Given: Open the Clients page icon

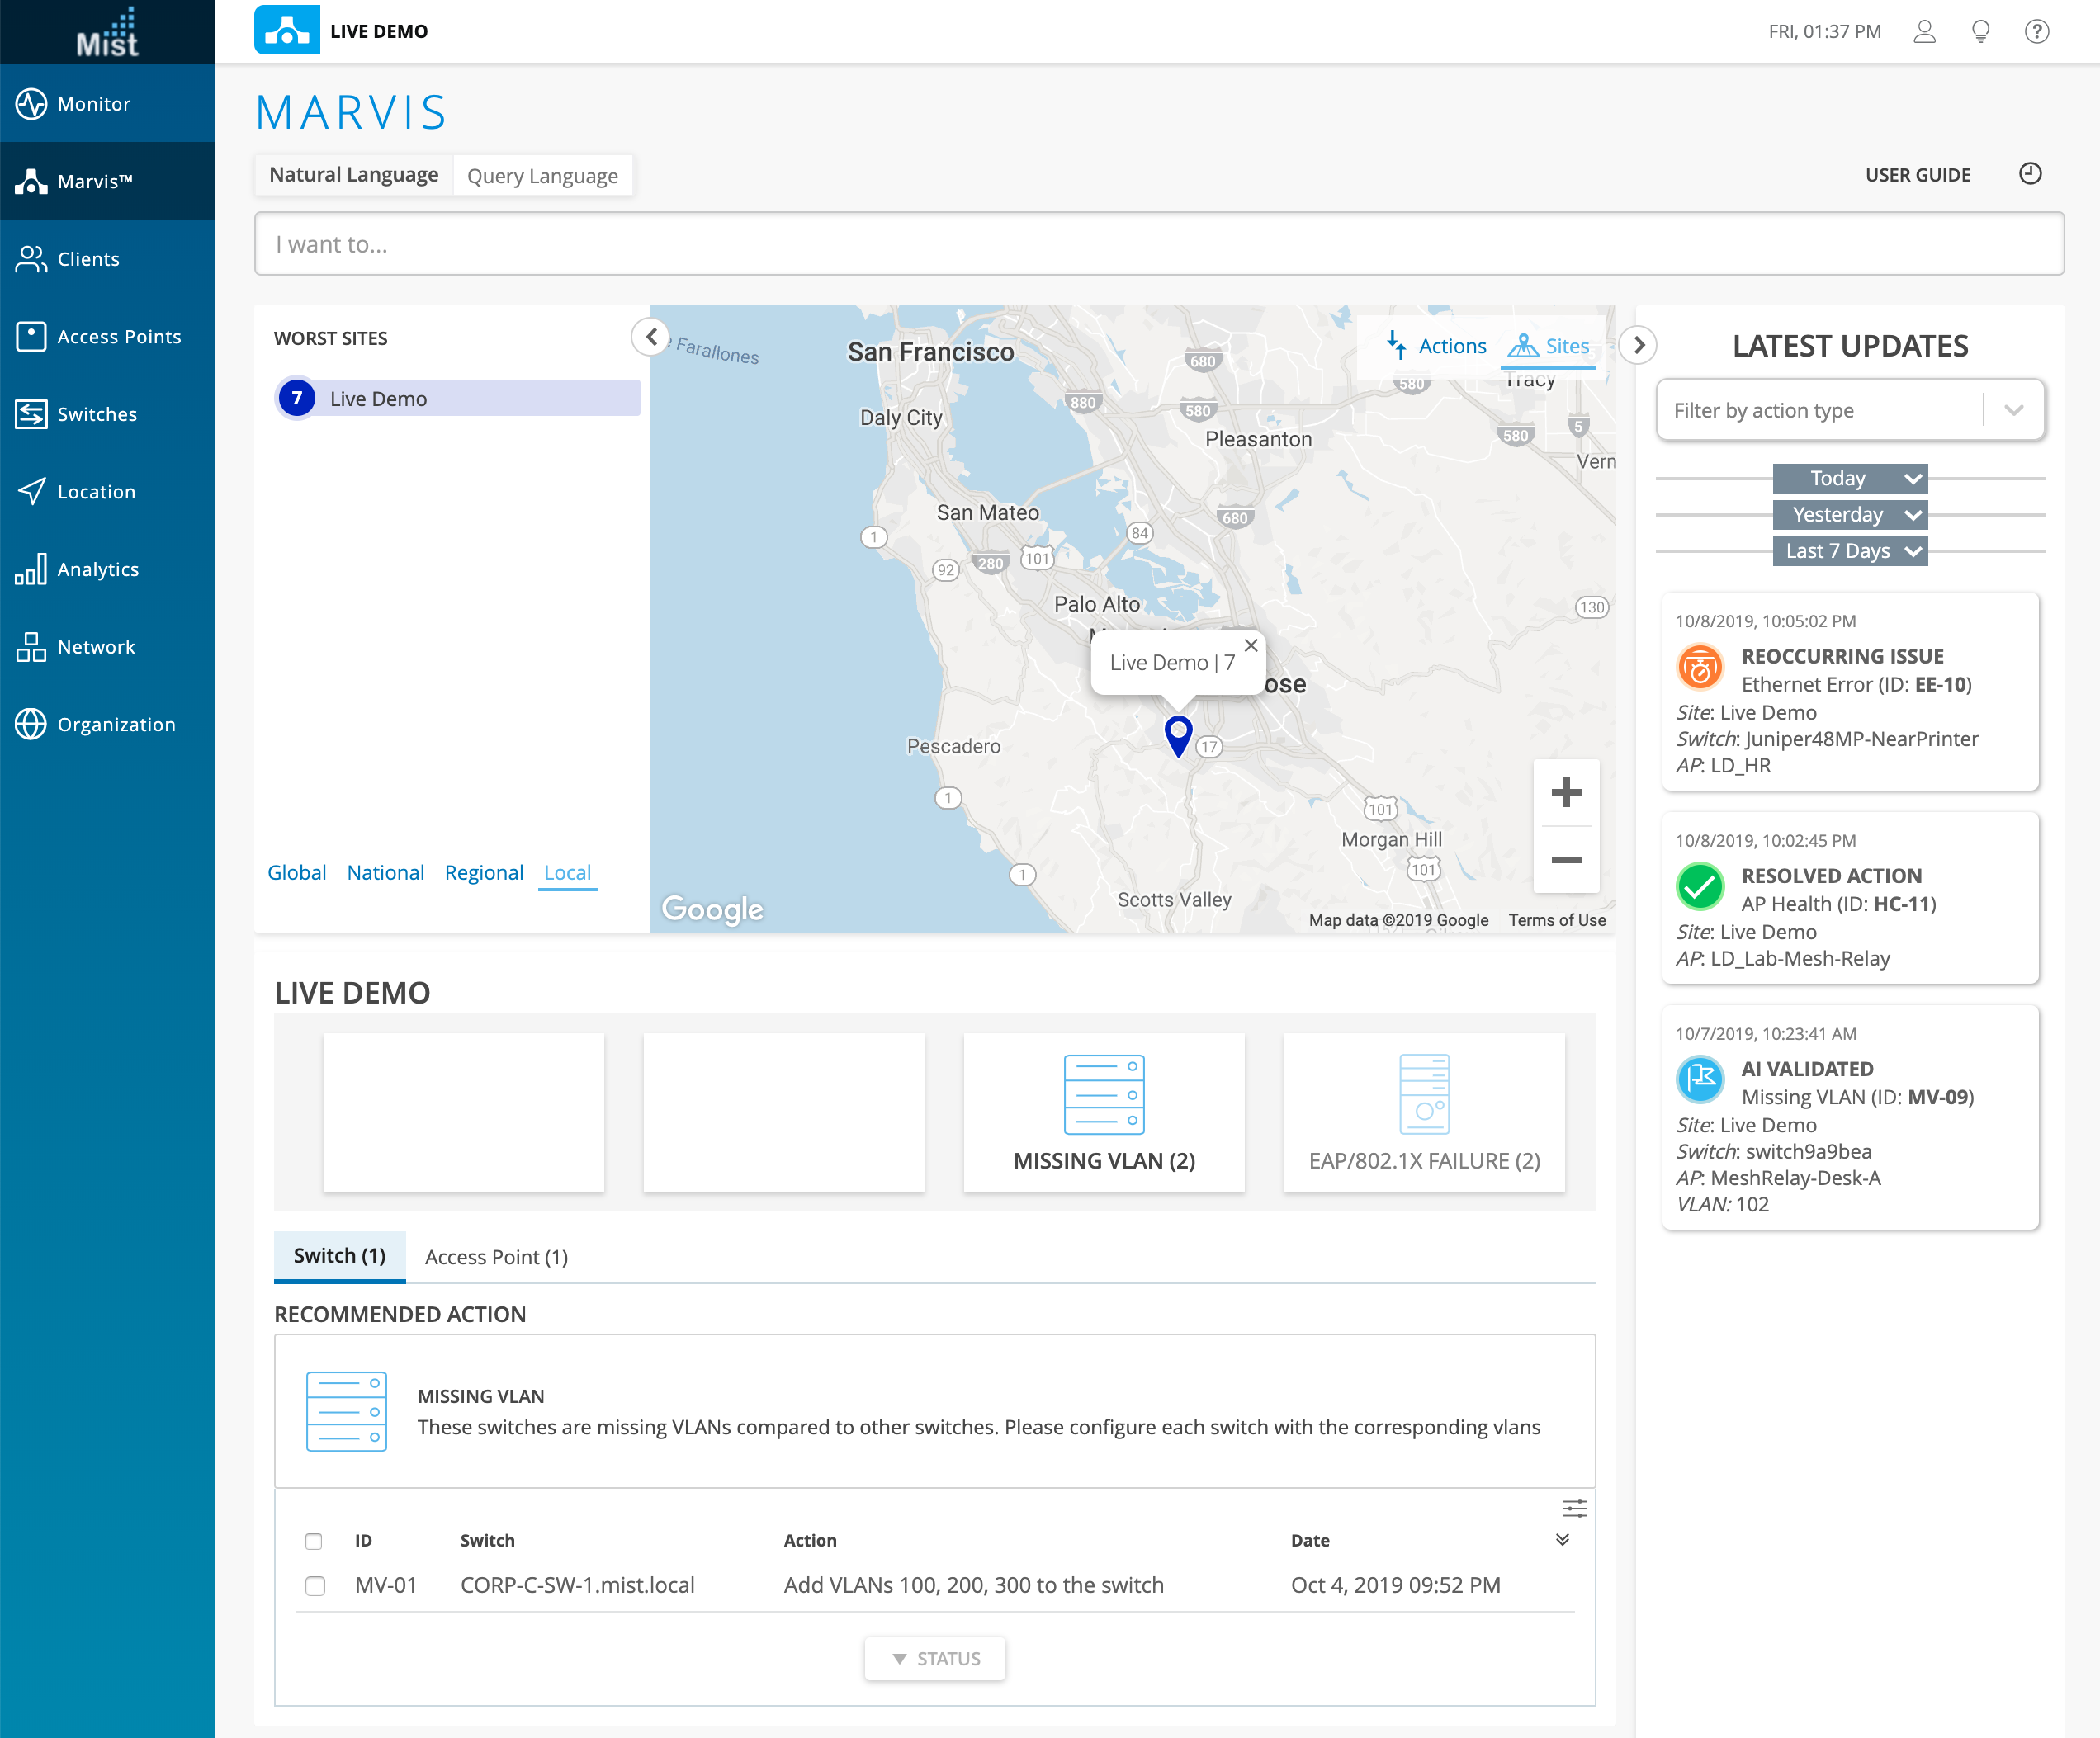Looking at the screenshot, I should 31,259.
